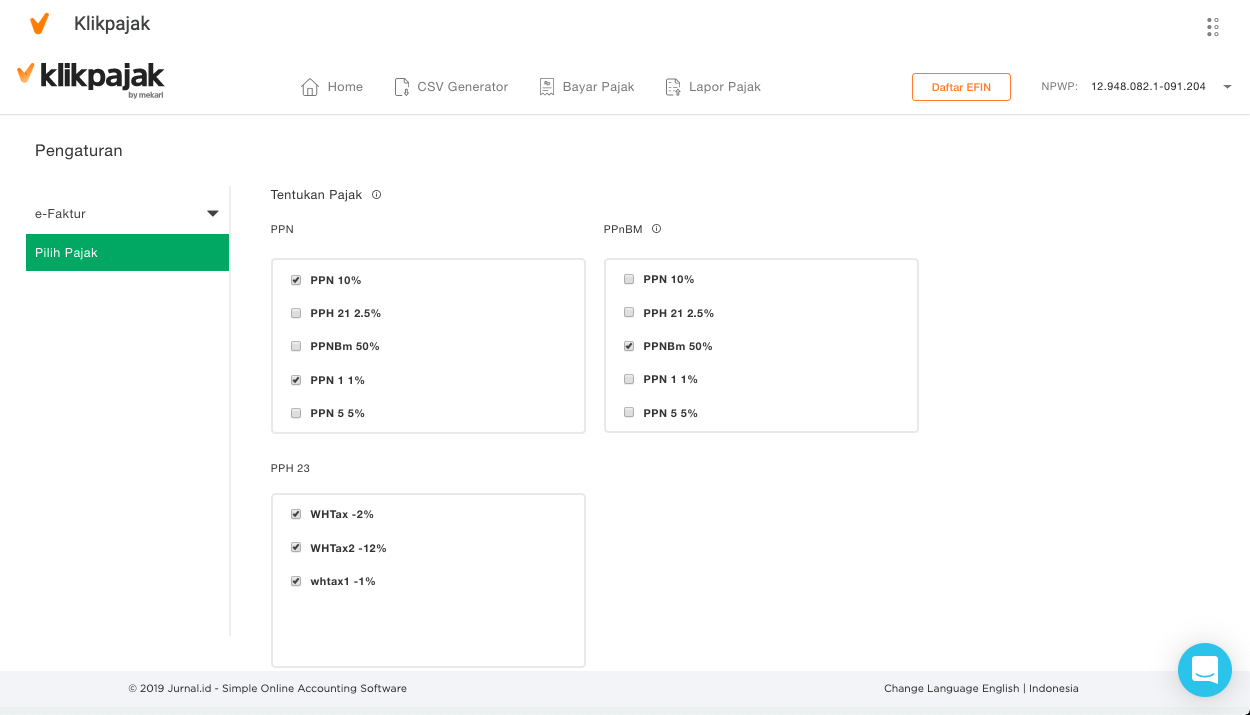
Task: Click the Lapor Pajak document icon
Action: pos(673,87)
